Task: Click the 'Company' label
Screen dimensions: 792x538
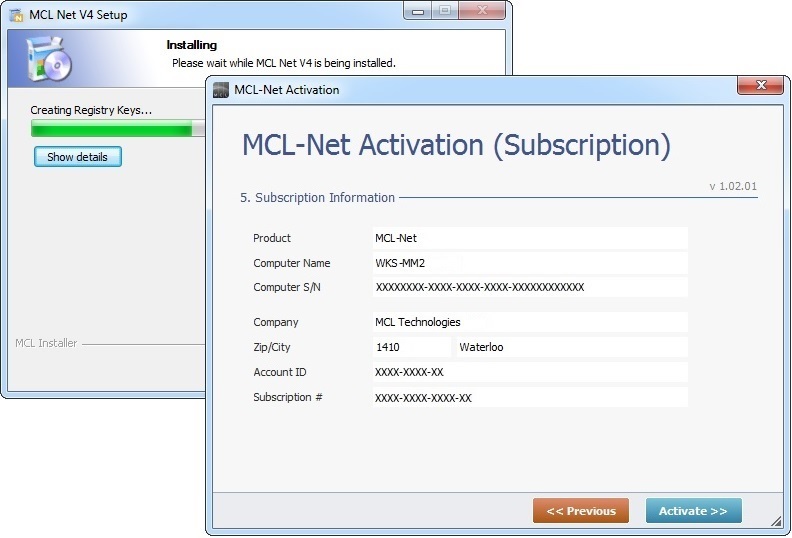Action: 276,322
